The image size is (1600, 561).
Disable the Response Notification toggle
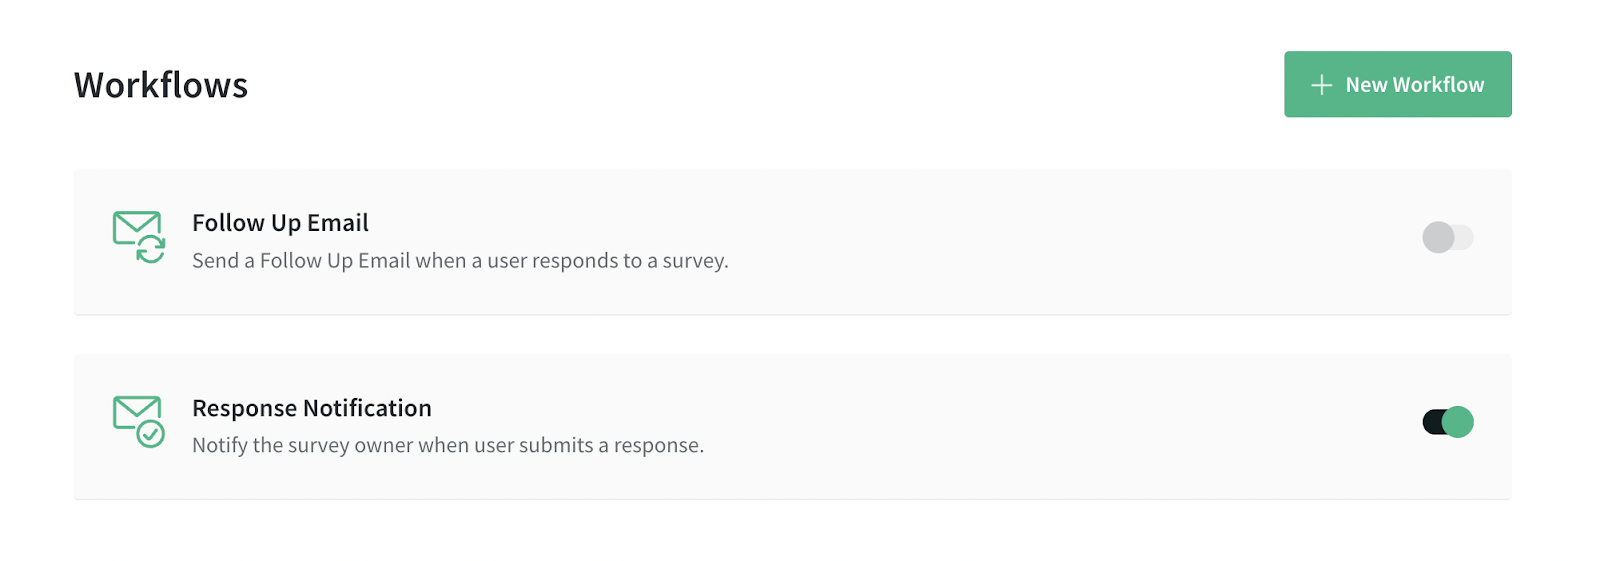[x=1447, y=422]
